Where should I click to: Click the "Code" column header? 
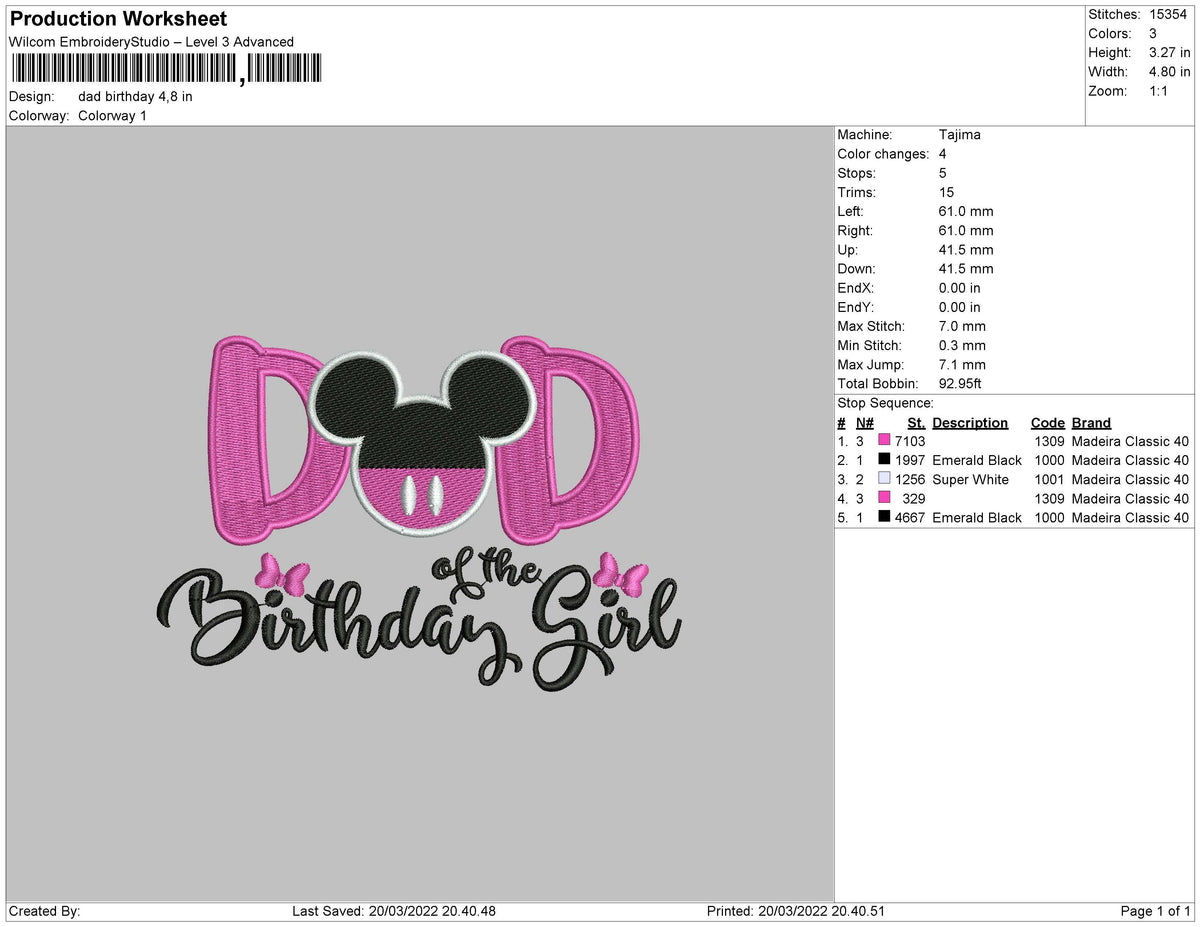(1048, 423)
